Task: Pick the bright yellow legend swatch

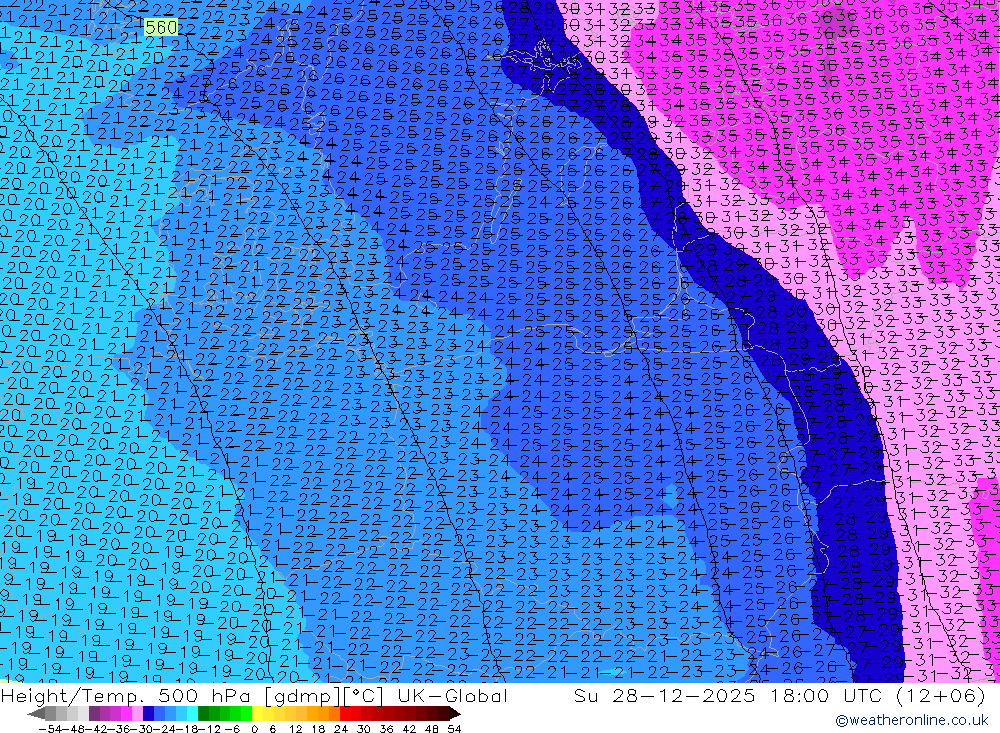Action: tap(258, 714)
